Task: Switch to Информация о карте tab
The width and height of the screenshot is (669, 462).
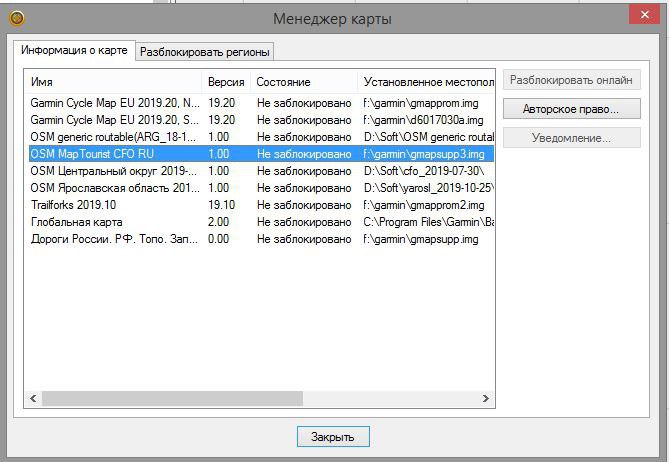Action: coord(74,50)
